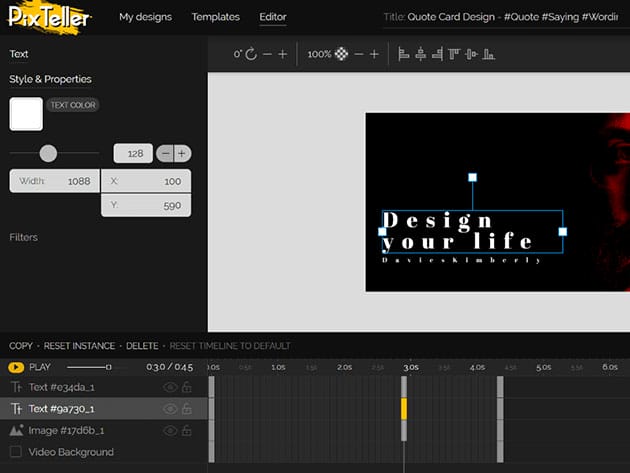Click the zoom fit icon beside 100%
The image size is (630, 473).
click(342, 54)
